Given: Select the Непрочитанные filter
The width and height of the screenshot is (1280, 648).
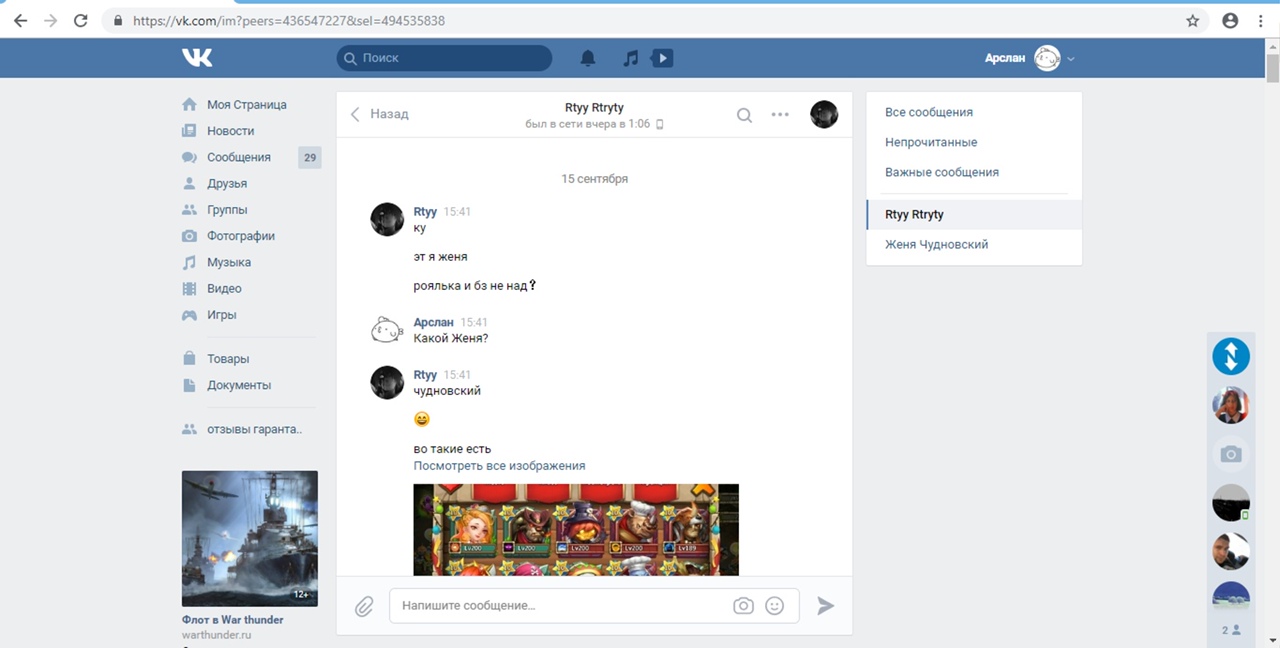Looking at the screenshot, I should click(x=931, y=142).
